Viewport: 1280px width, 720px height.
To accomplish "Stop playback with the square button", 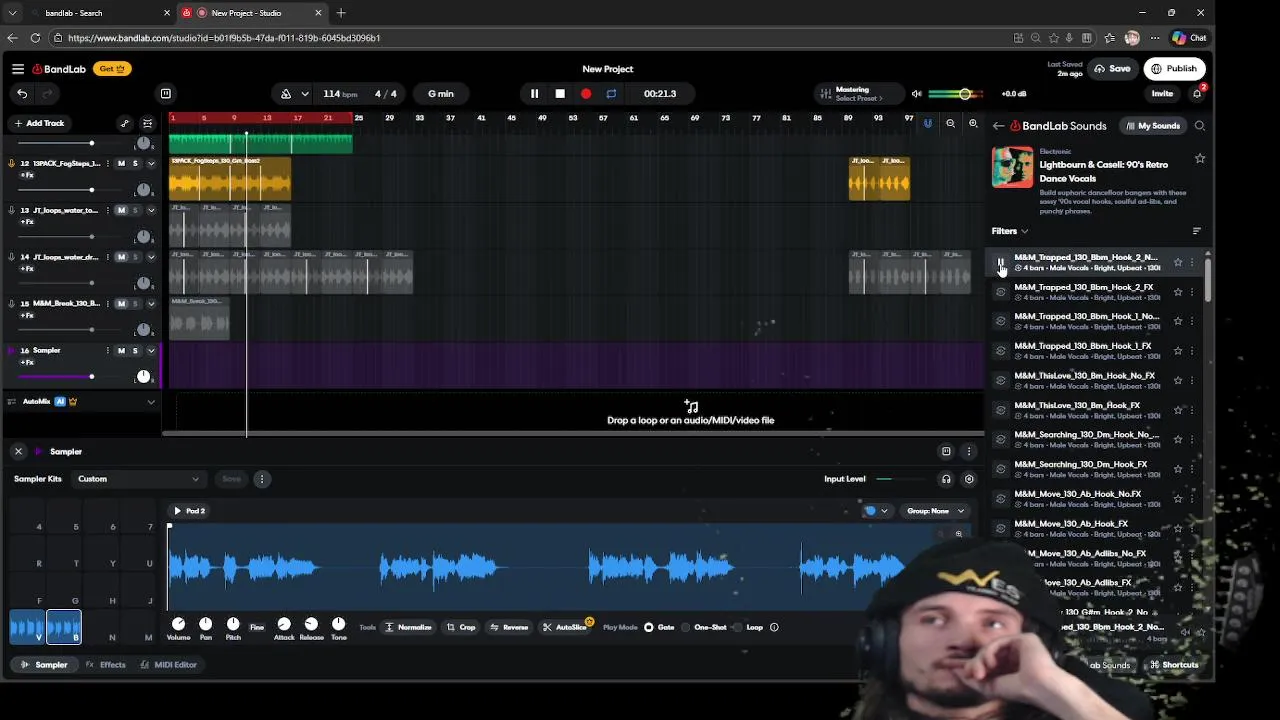I will tap(560, 94).
